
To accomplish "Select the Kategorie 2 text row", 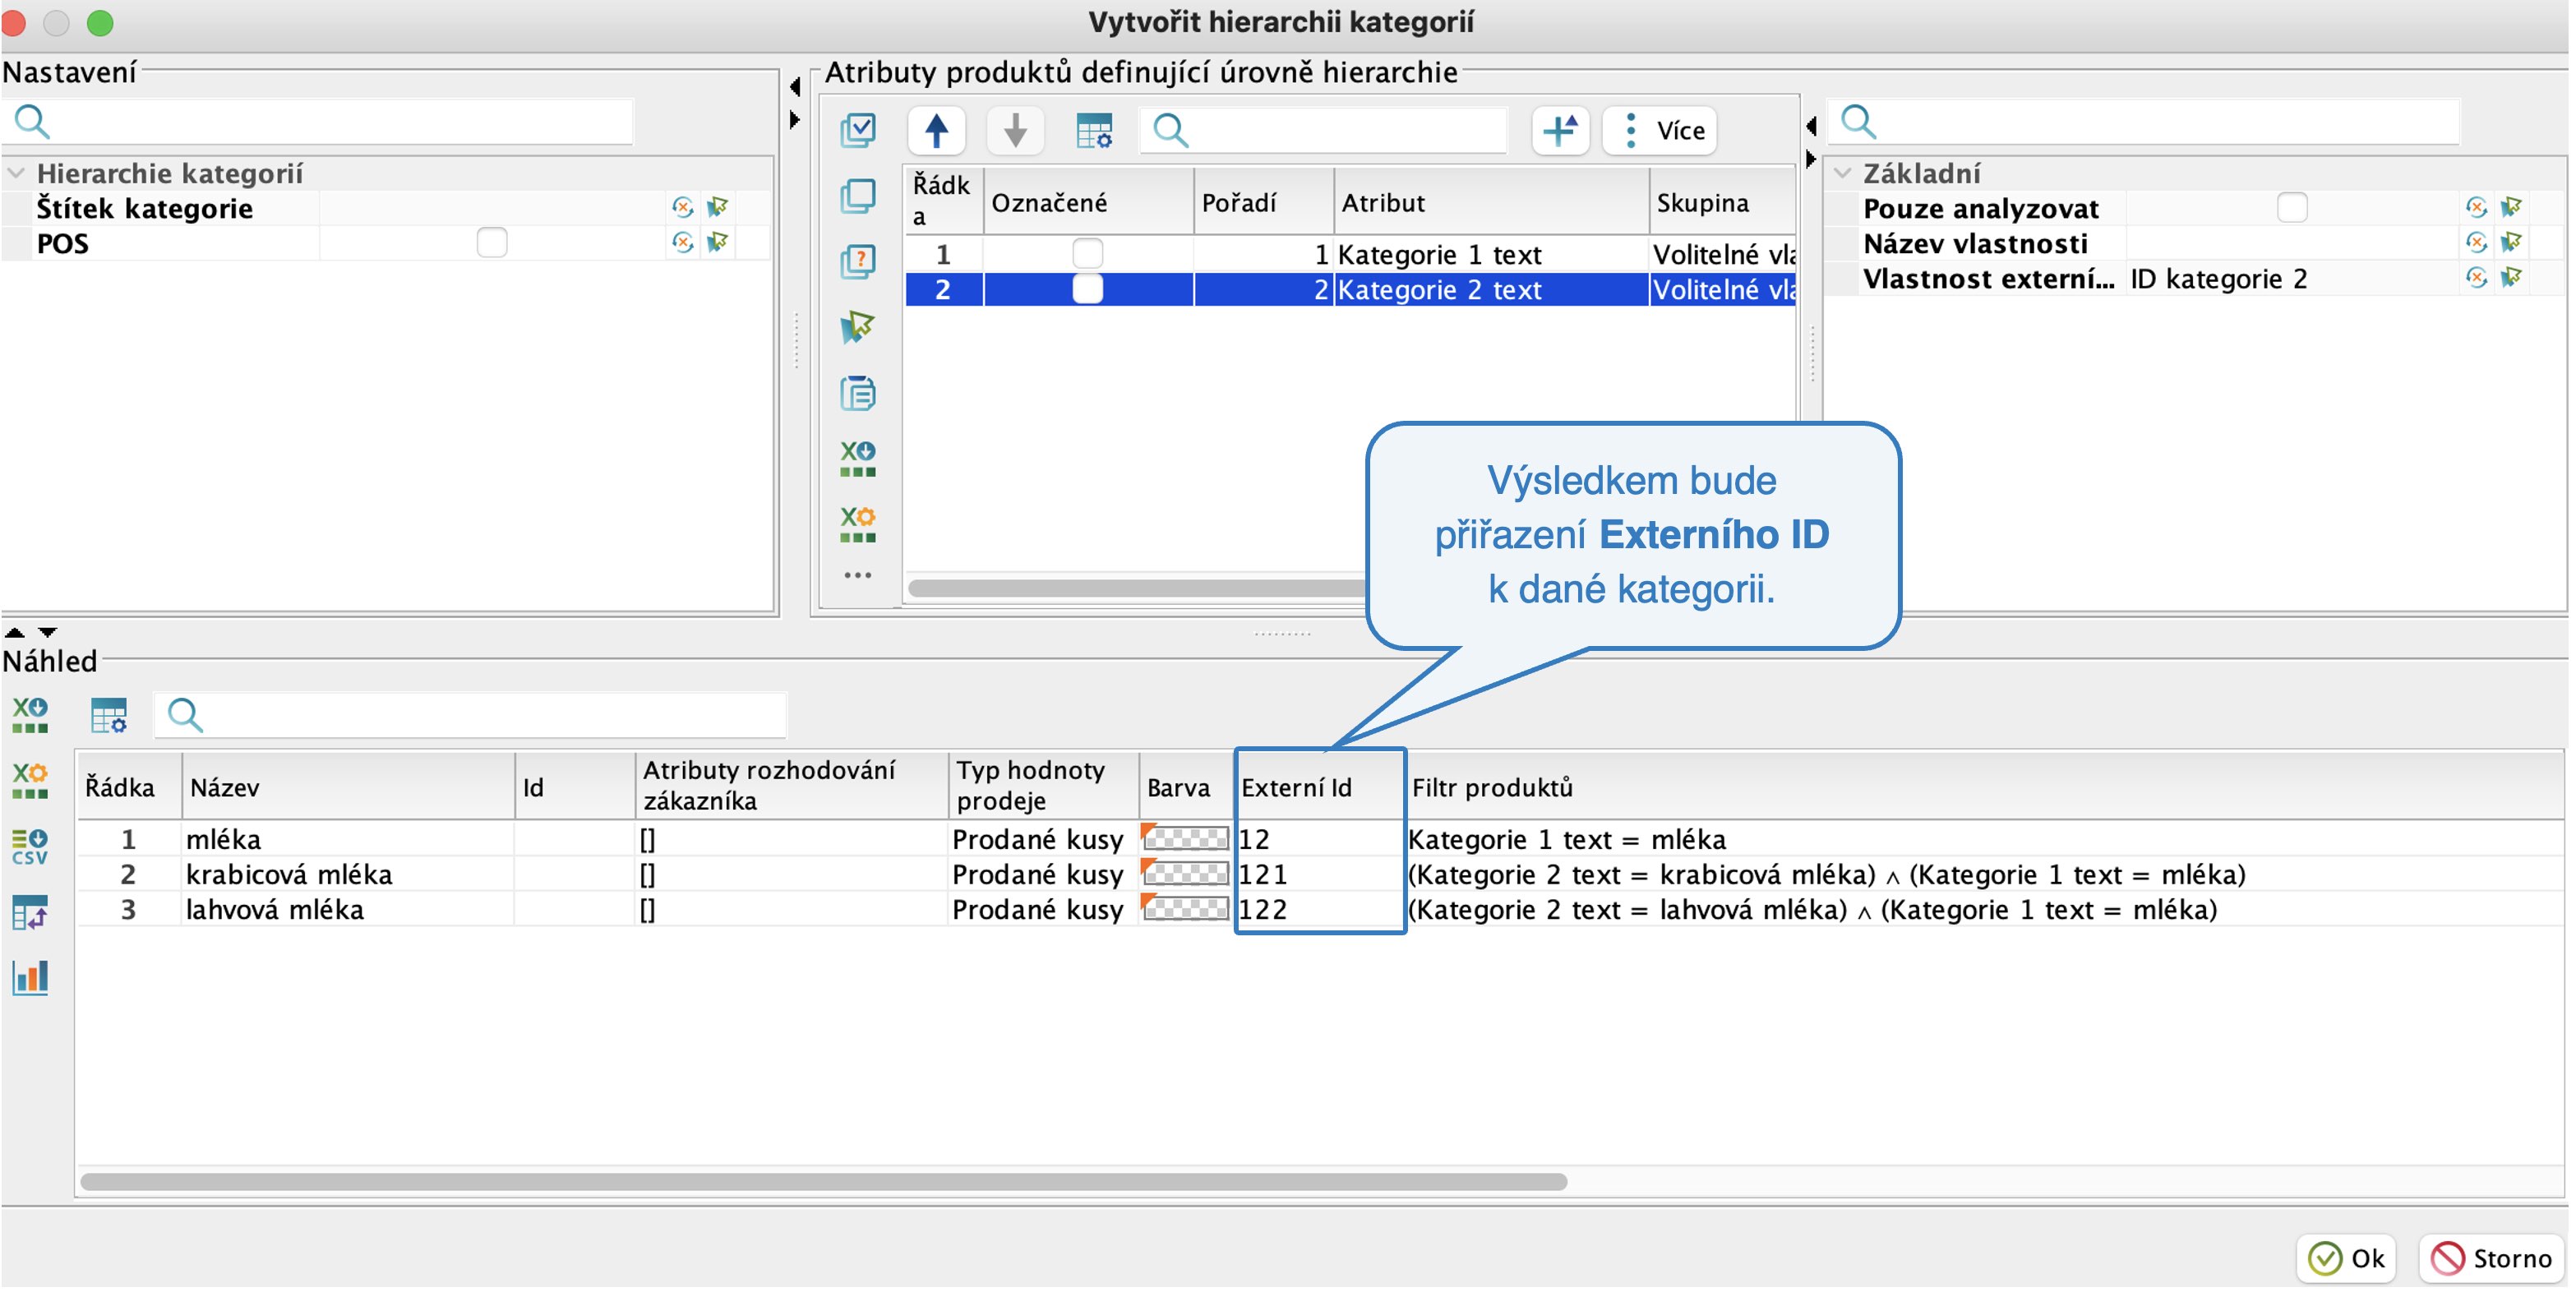I will [1350, 289].
